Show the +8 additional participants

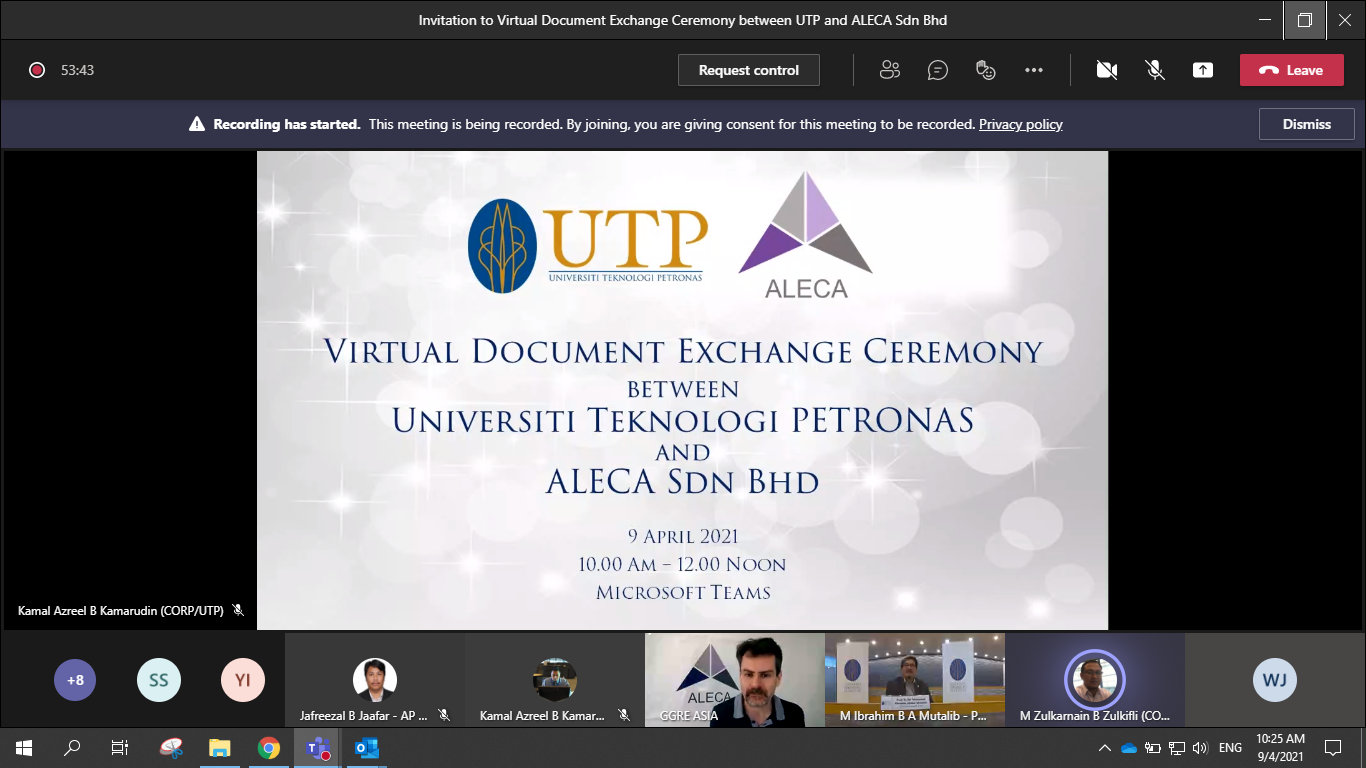coord(75,681)
